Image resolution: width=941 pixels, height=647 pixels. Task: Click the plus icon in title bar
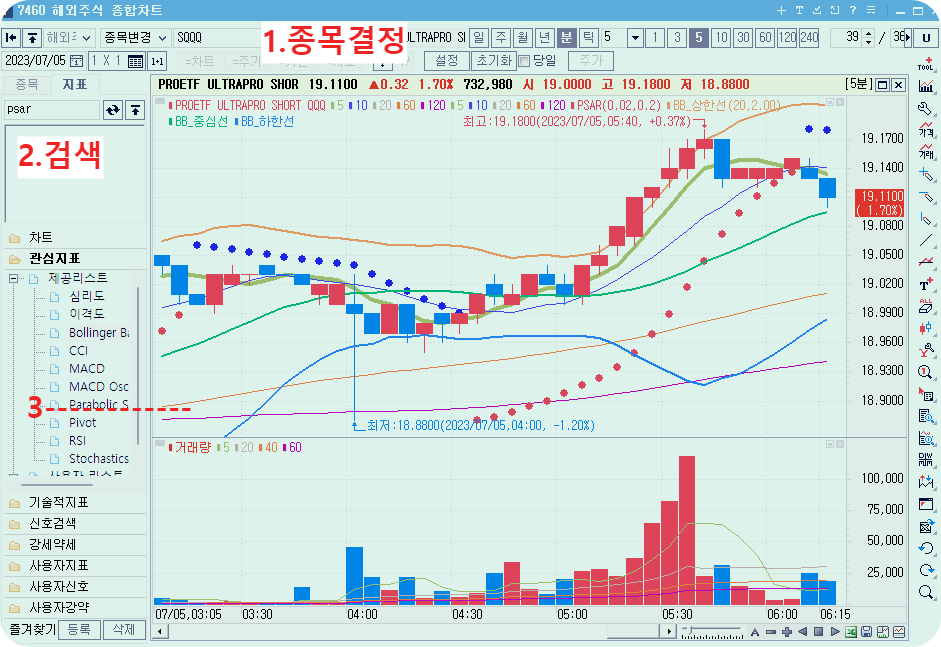tap(781, 10)
